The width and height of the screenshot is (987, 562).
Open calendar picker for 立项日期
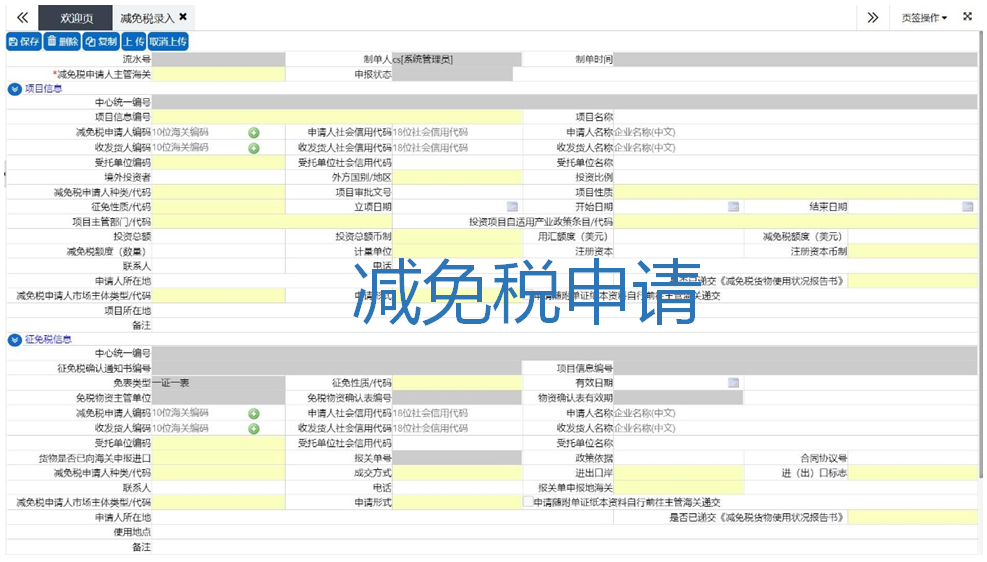tap(512, 206)
